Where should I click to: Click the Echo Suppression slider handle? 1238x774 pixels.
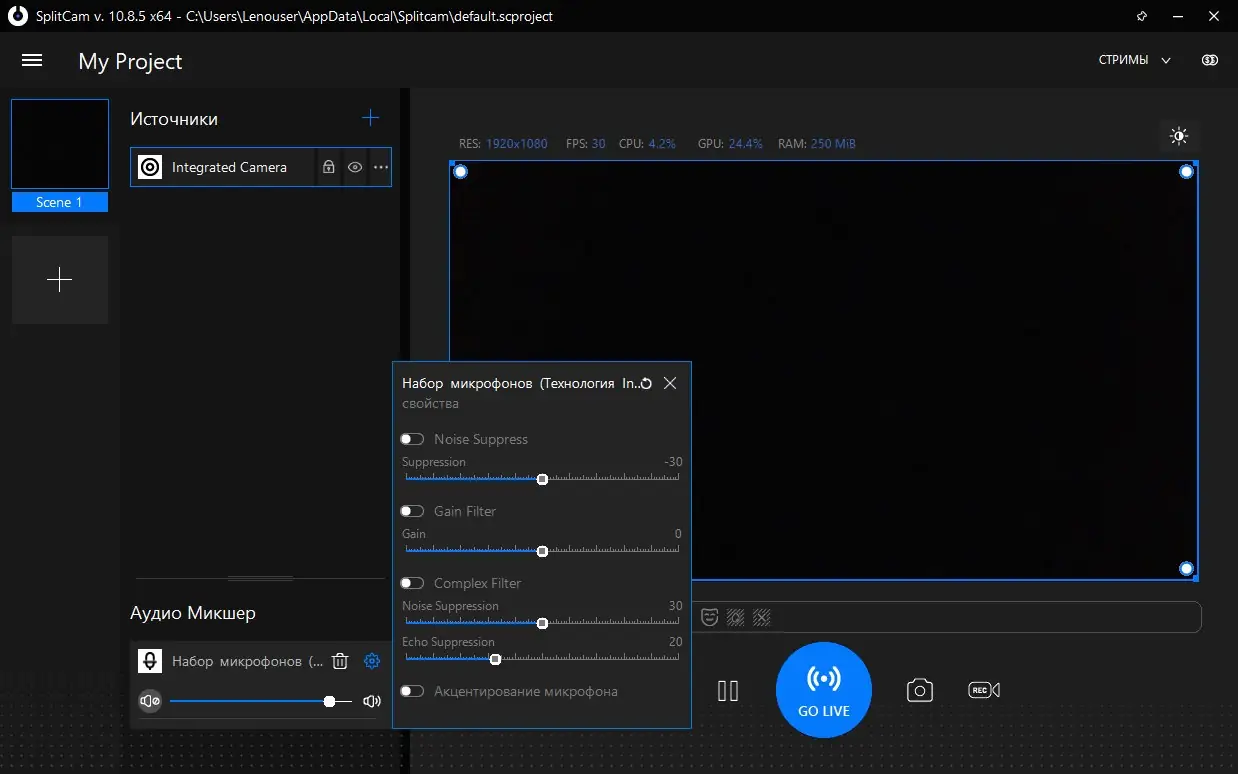[495, 659]
